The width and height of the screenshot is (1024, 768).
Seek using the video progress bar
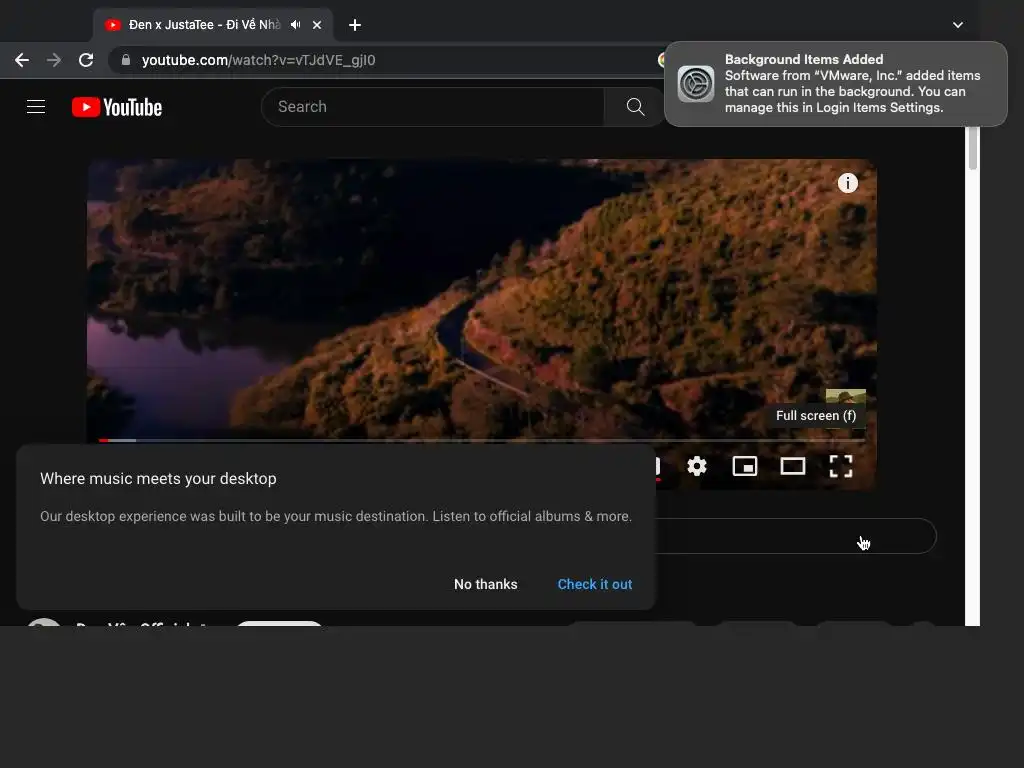(482, 440)
